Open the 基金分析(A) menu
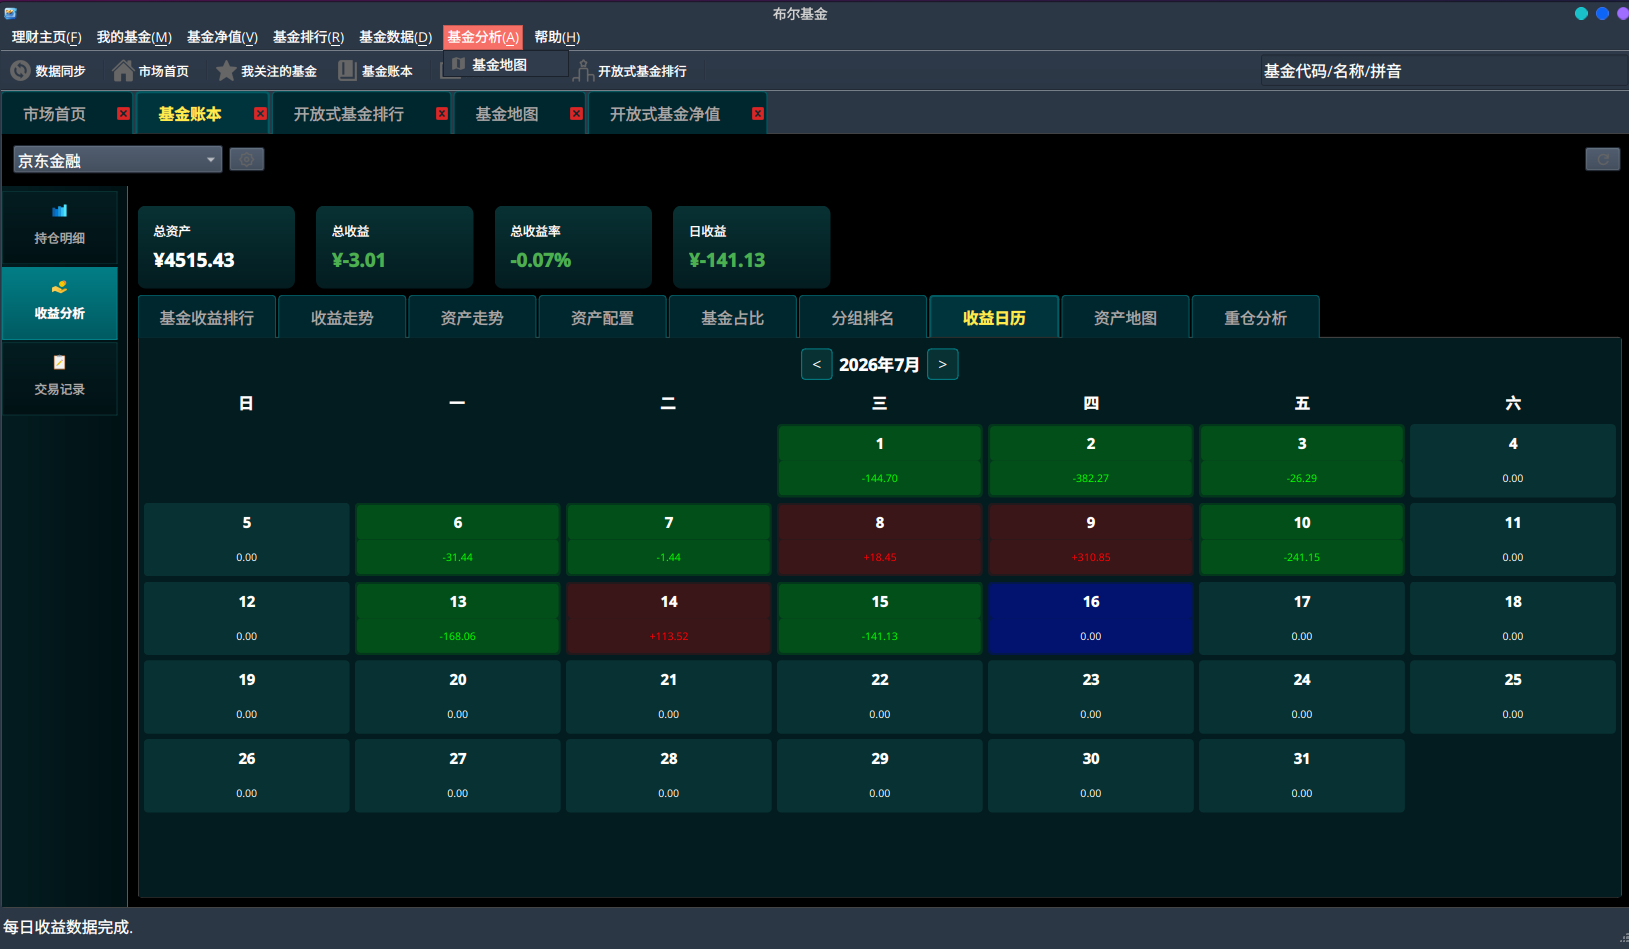The image size is (1629, 949). tap(483, 37)
